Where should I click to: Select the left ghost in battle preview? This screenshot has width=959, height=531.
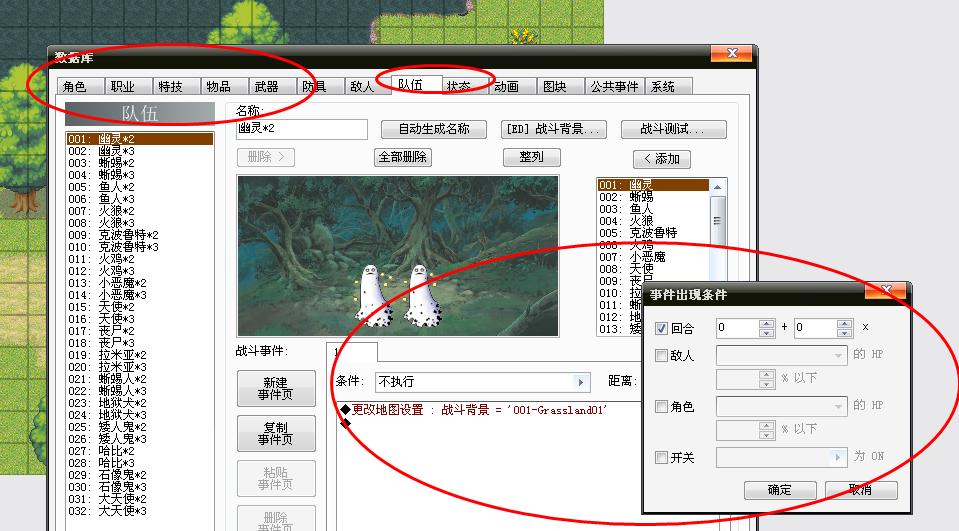tap(371, 295)
